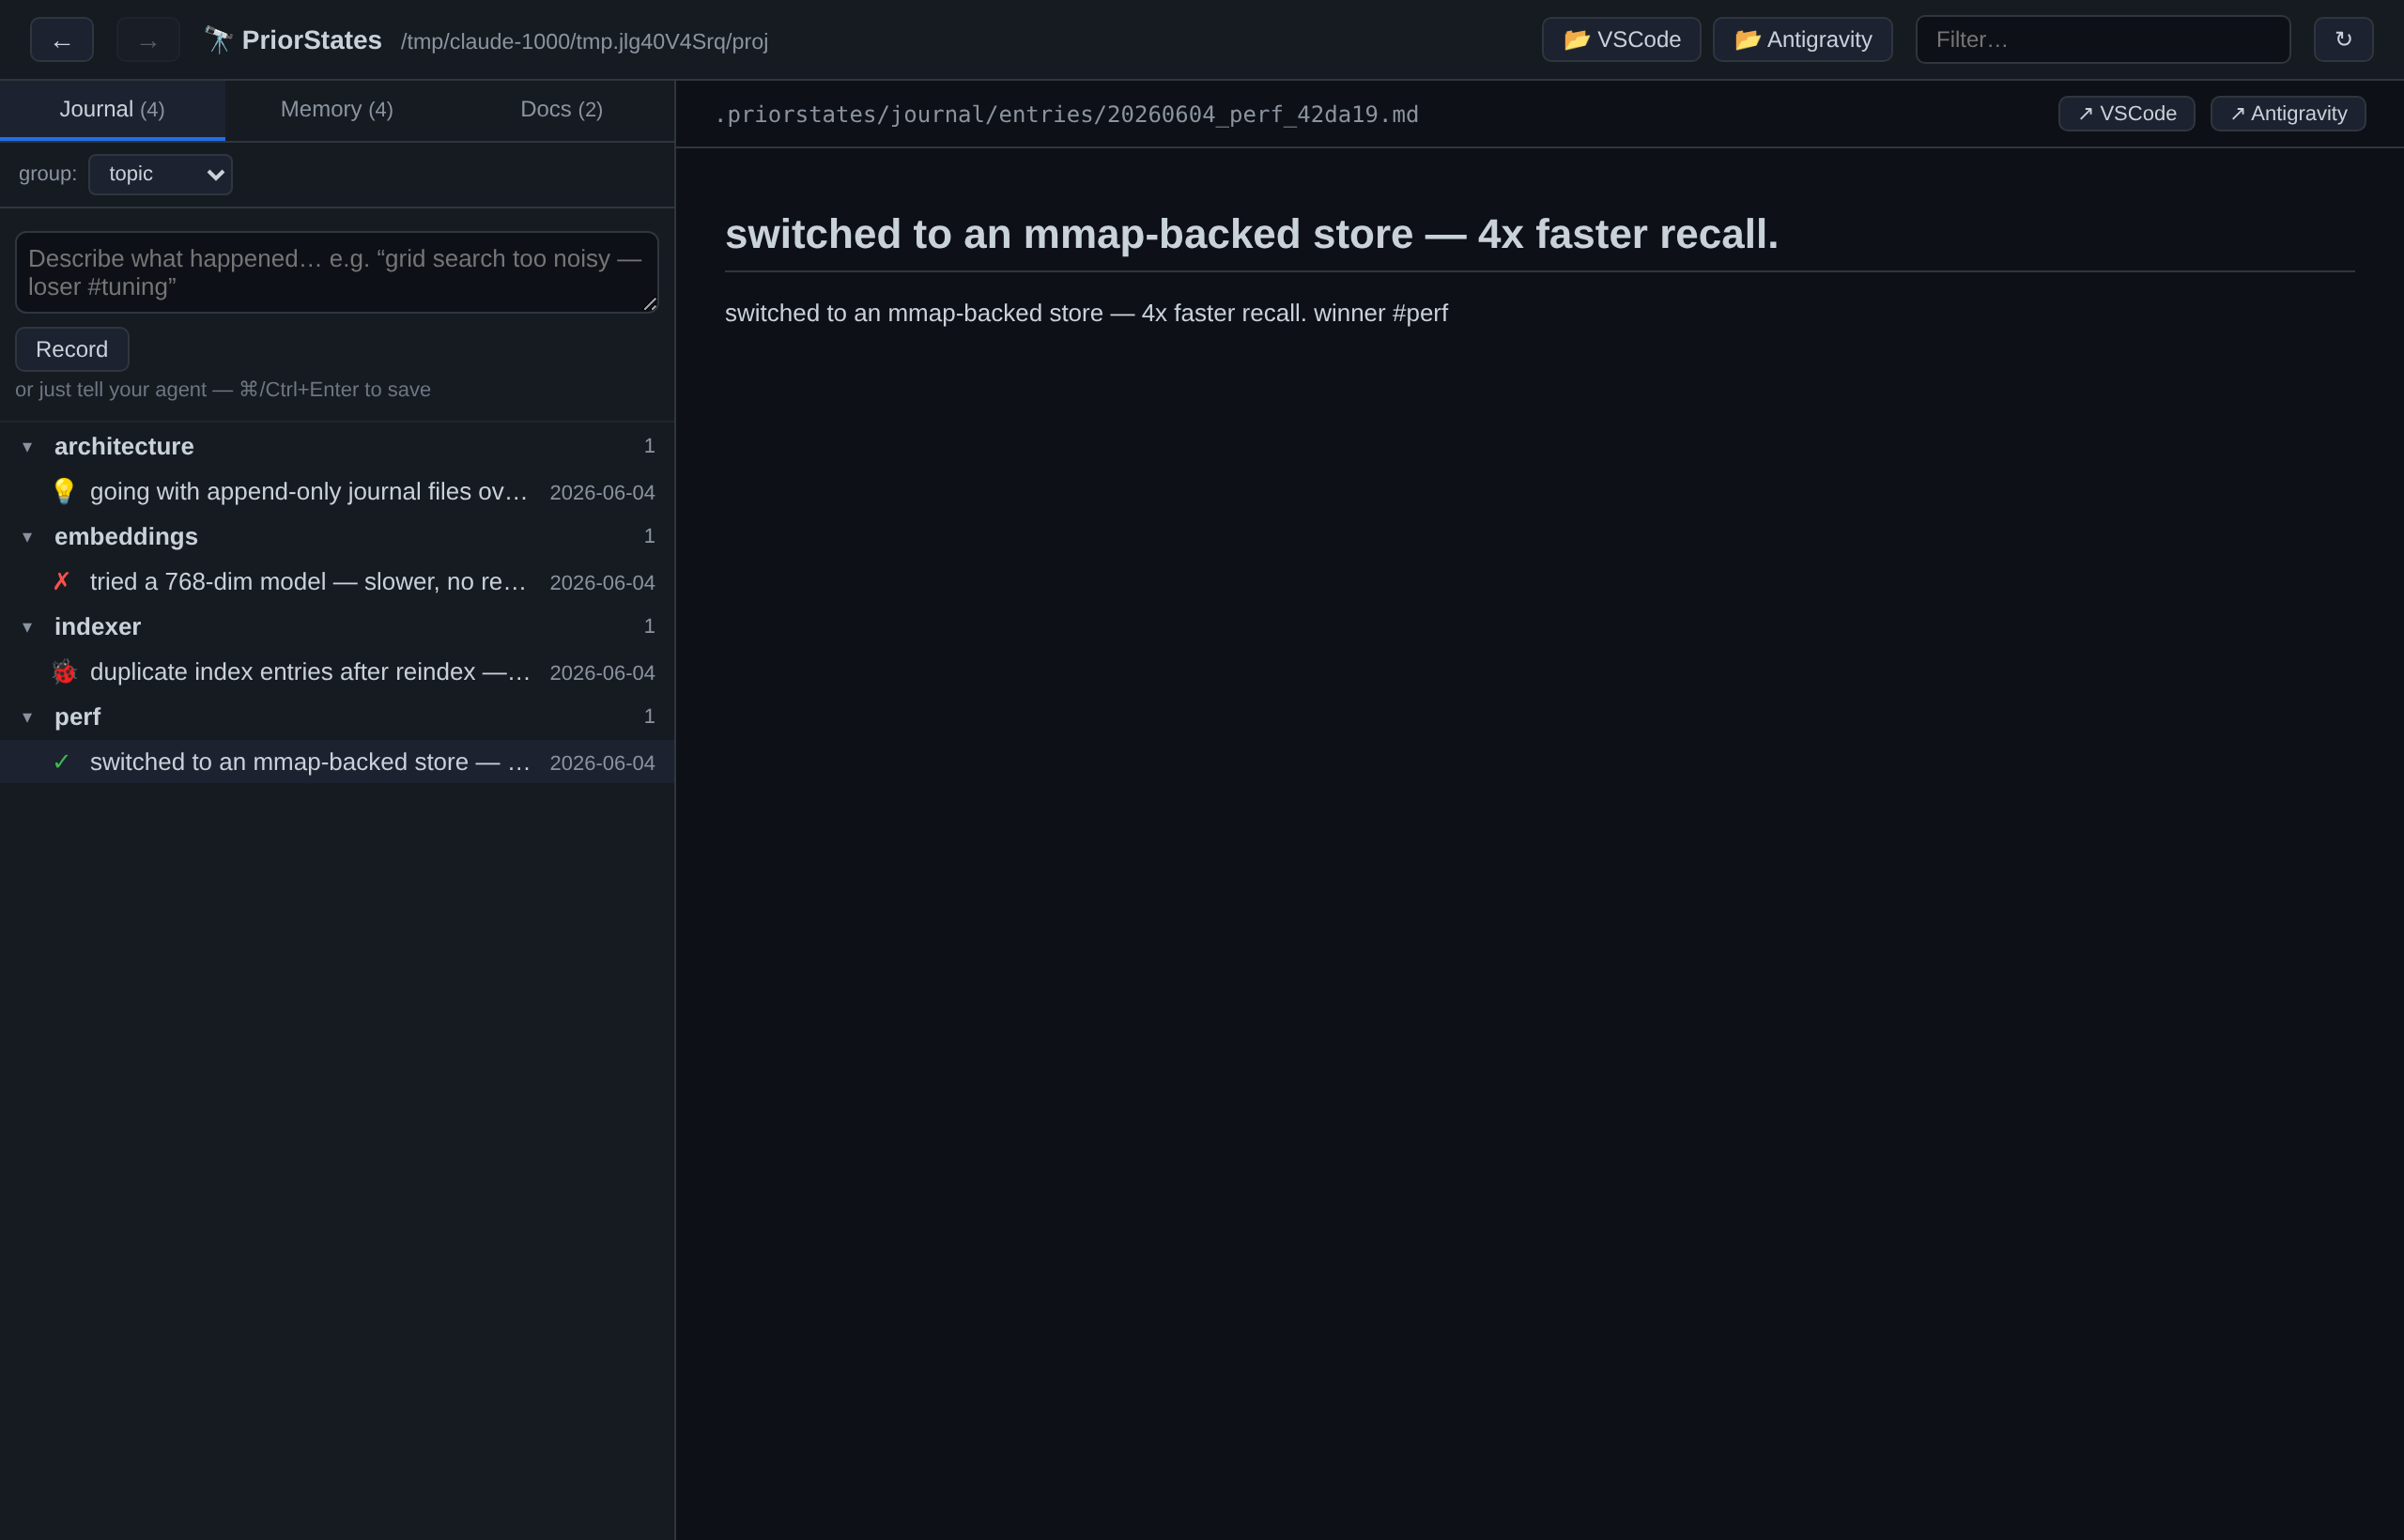Select the switched to mmap-backed store entry
The image size is (2404, 1540).
point(337,762)
